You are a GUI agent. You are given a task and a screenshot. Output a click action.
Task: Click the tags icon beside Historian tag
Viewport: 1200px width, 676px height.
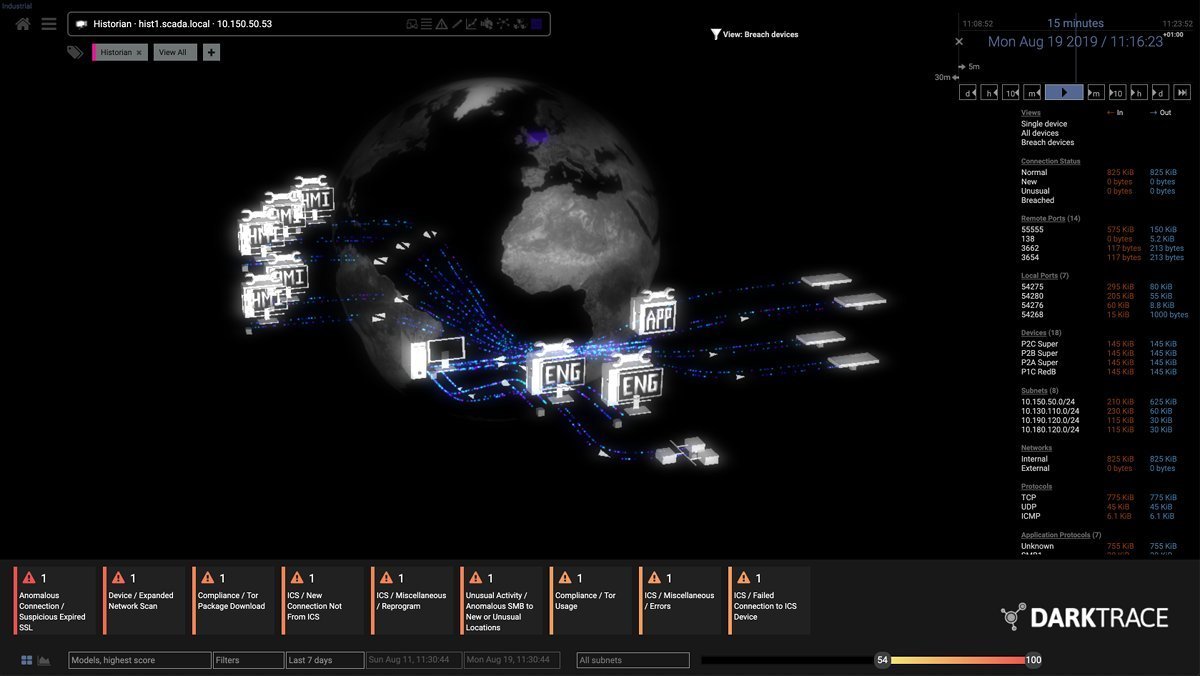(75, 52)
